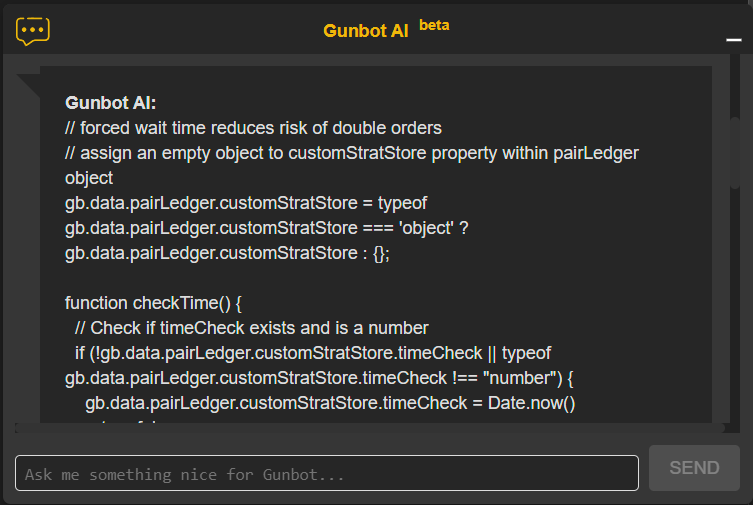
Task: Click the bold 'Gunbot AI:' sender label
Action: coord(110,103)
